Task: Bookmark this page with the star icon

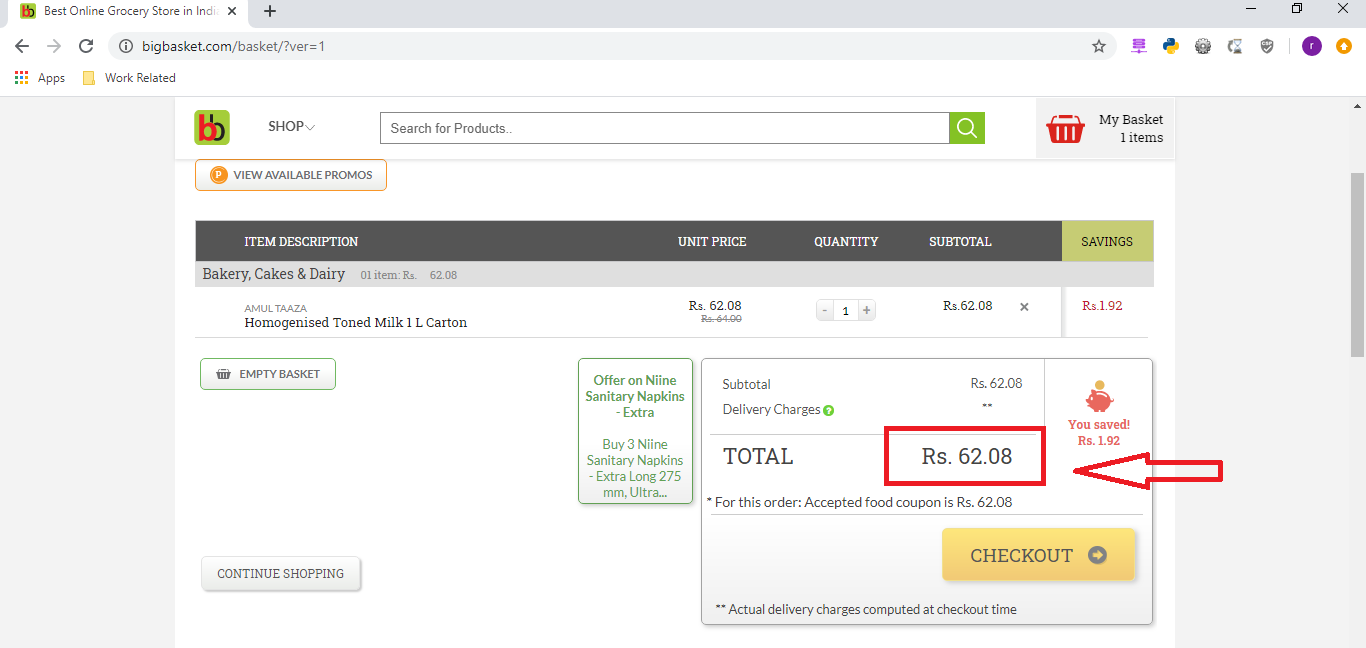Action: pyautogui.click(x=1099, y=46)
